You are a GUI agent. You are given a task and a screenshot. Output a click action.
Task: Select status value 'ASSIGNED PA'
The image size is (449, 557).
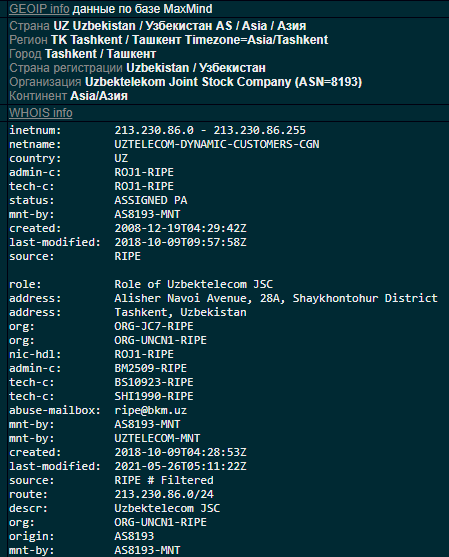151,200
